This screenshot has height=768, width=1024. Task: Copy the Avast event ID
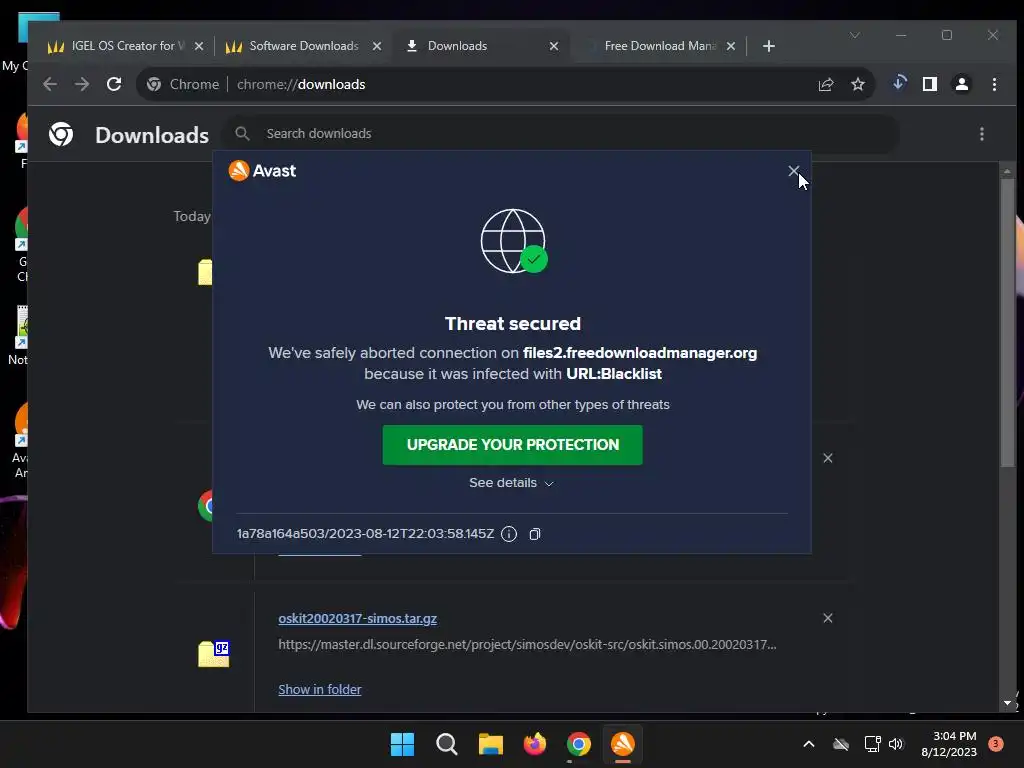coord(535,534)
